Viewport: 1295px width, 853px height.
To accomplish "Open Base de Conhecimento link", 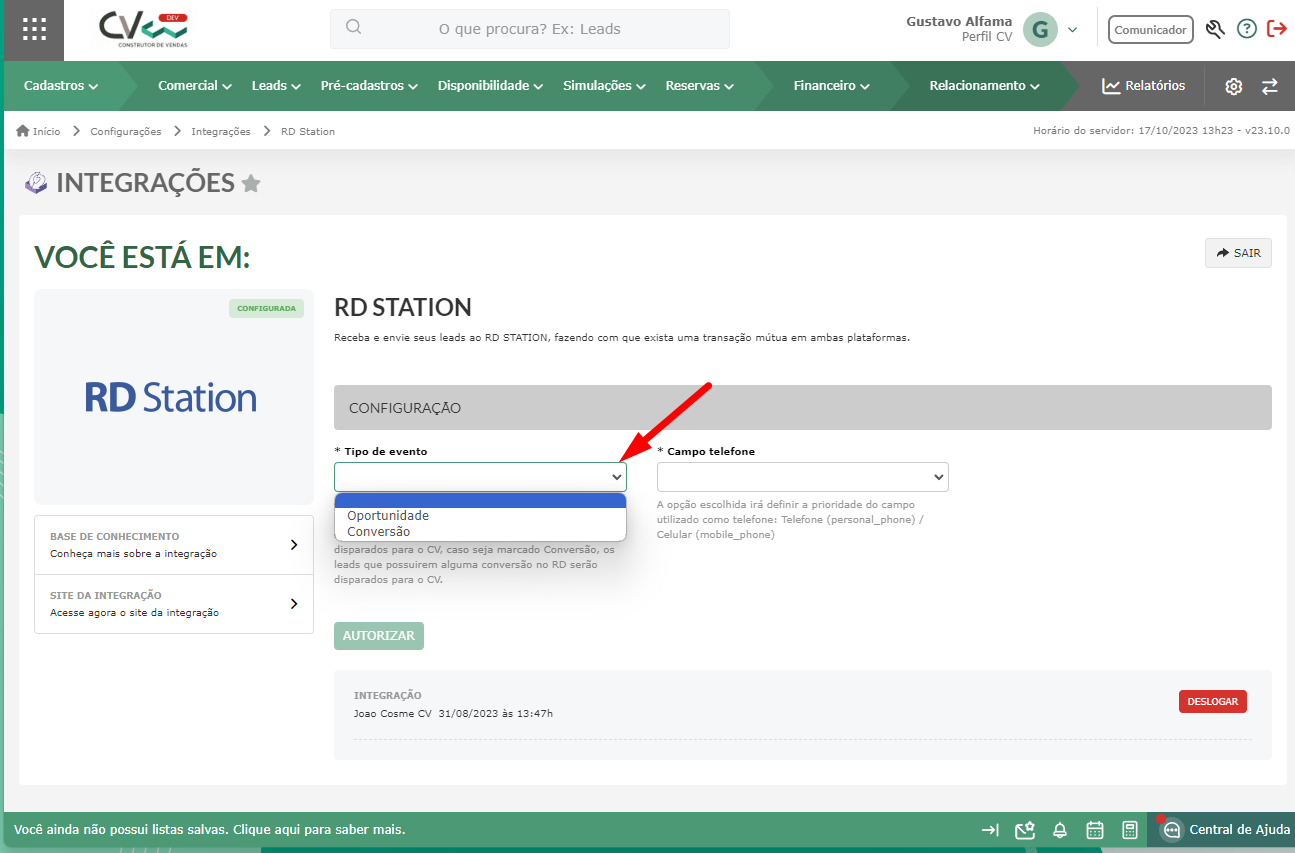I will tap(174, 545).
